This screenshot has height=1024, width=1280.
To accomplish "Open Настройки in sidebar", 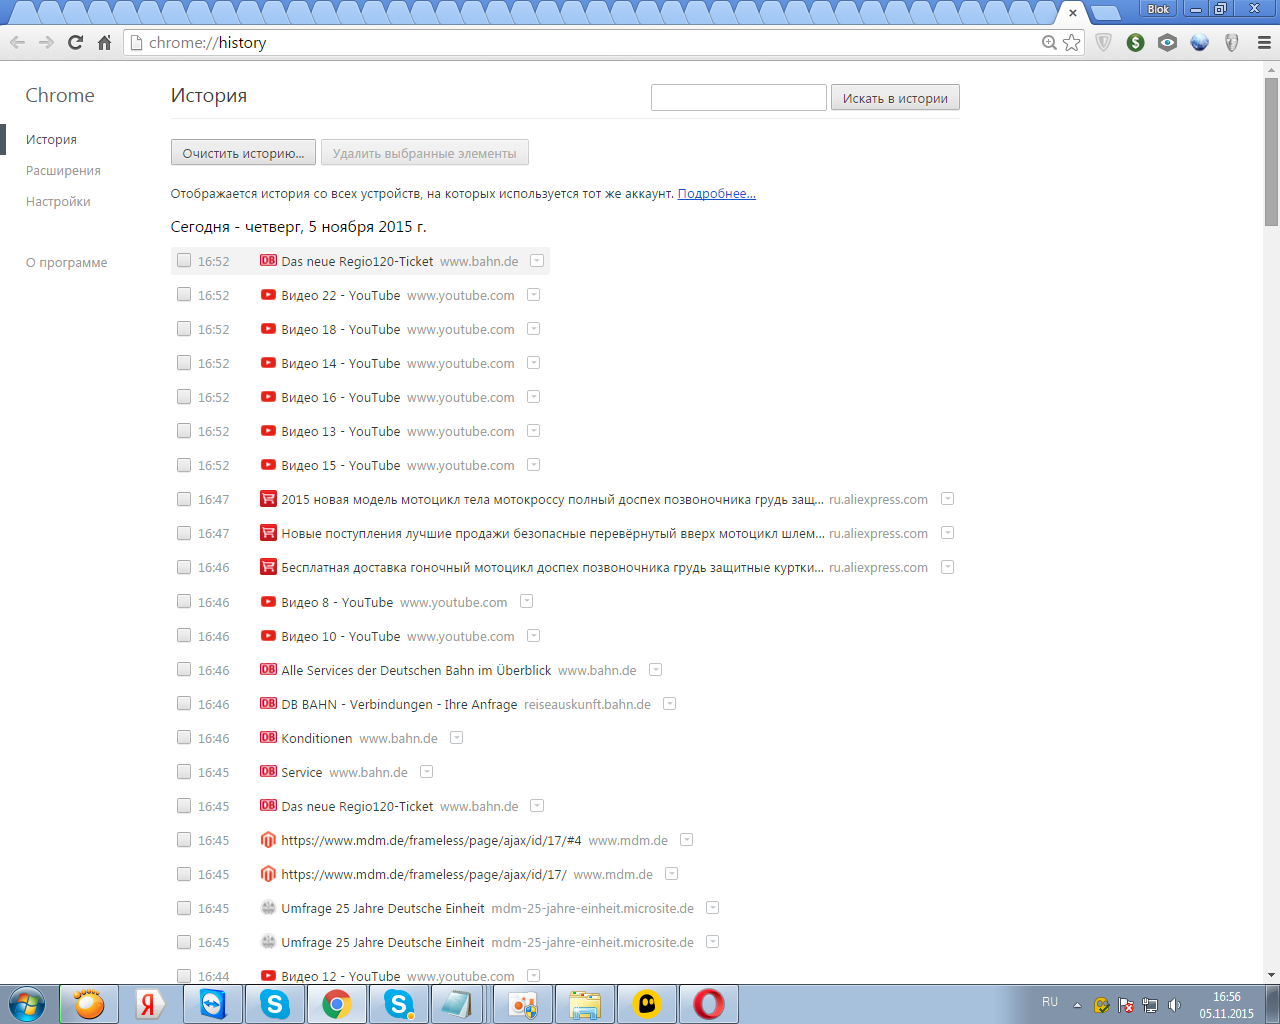I will pyautogui.click(x=58, y=202).
